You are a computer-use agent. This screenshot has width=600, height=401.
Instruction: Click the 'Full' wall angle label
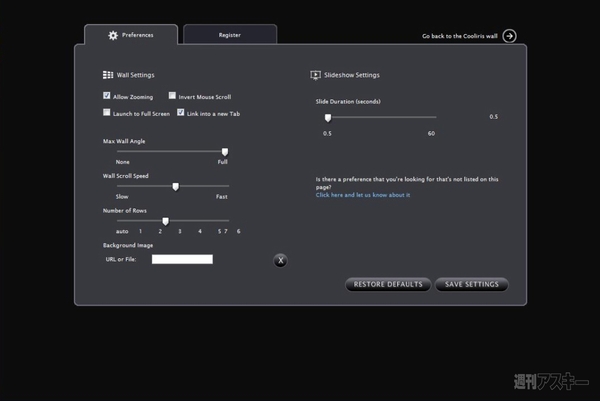pyautogui.click(x=222, y=162)
